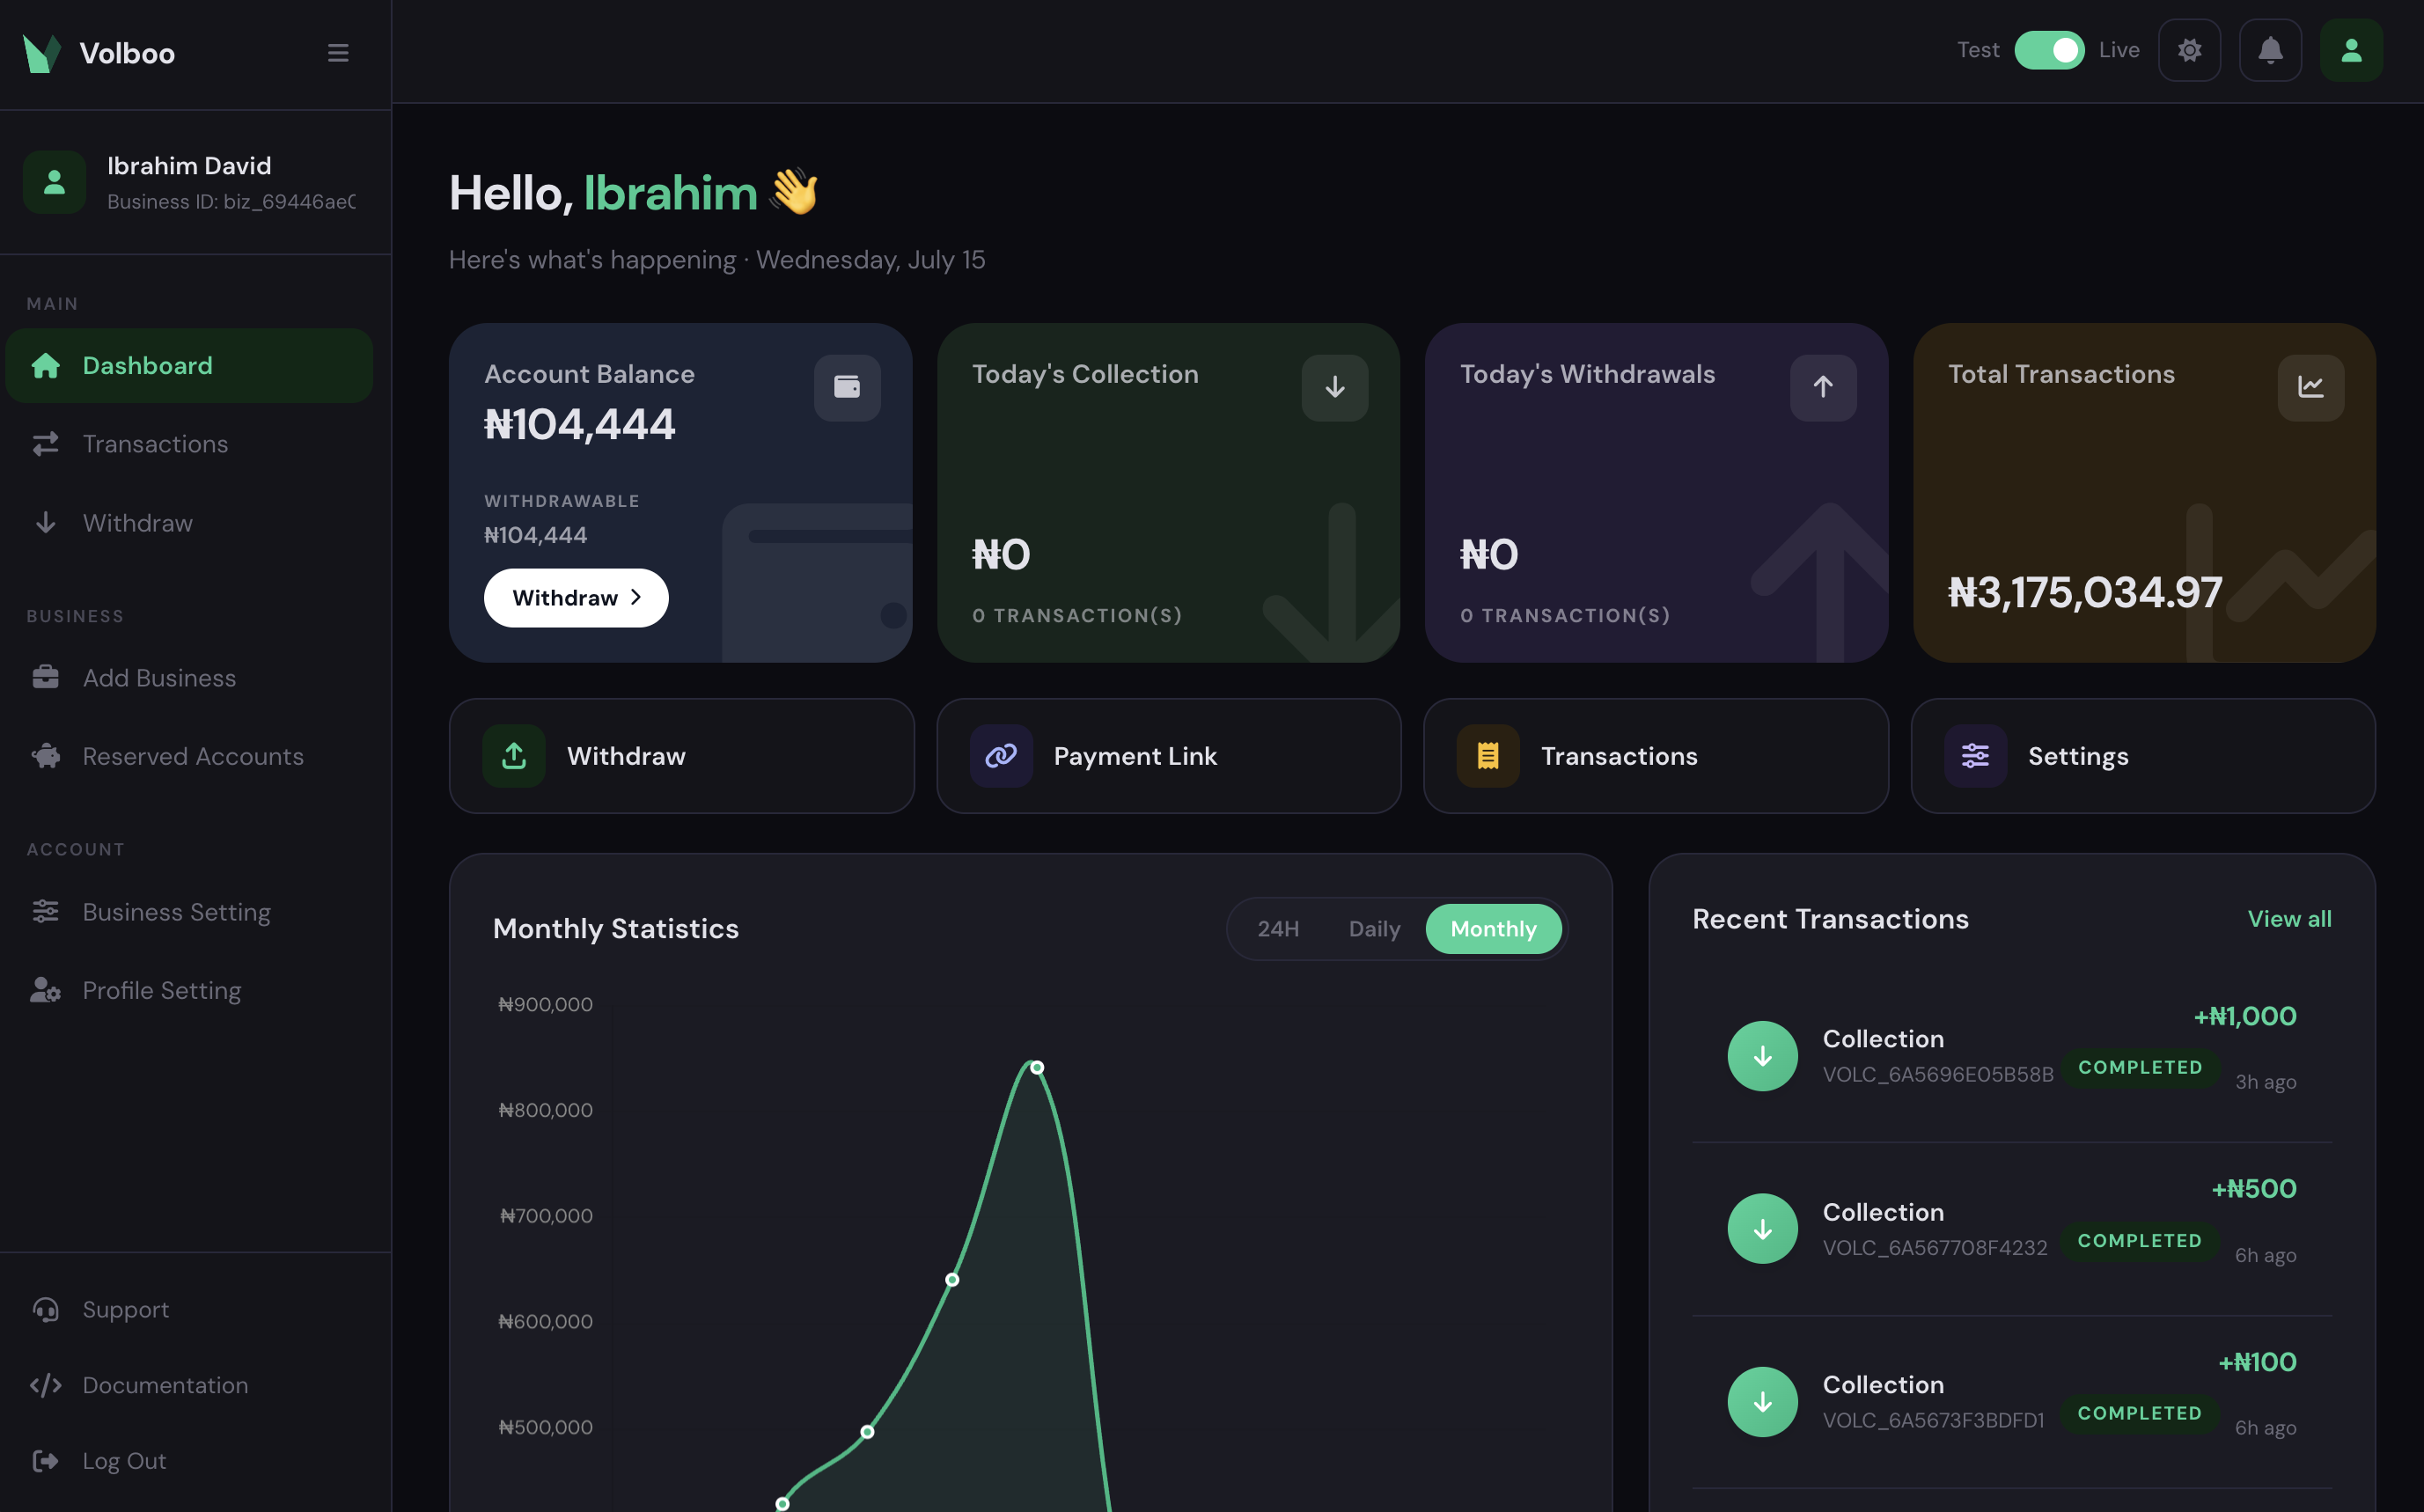Open Profile Setting in the sidebar
The width and height of the screenshot is (2424, 1512).
coord(189,991)
